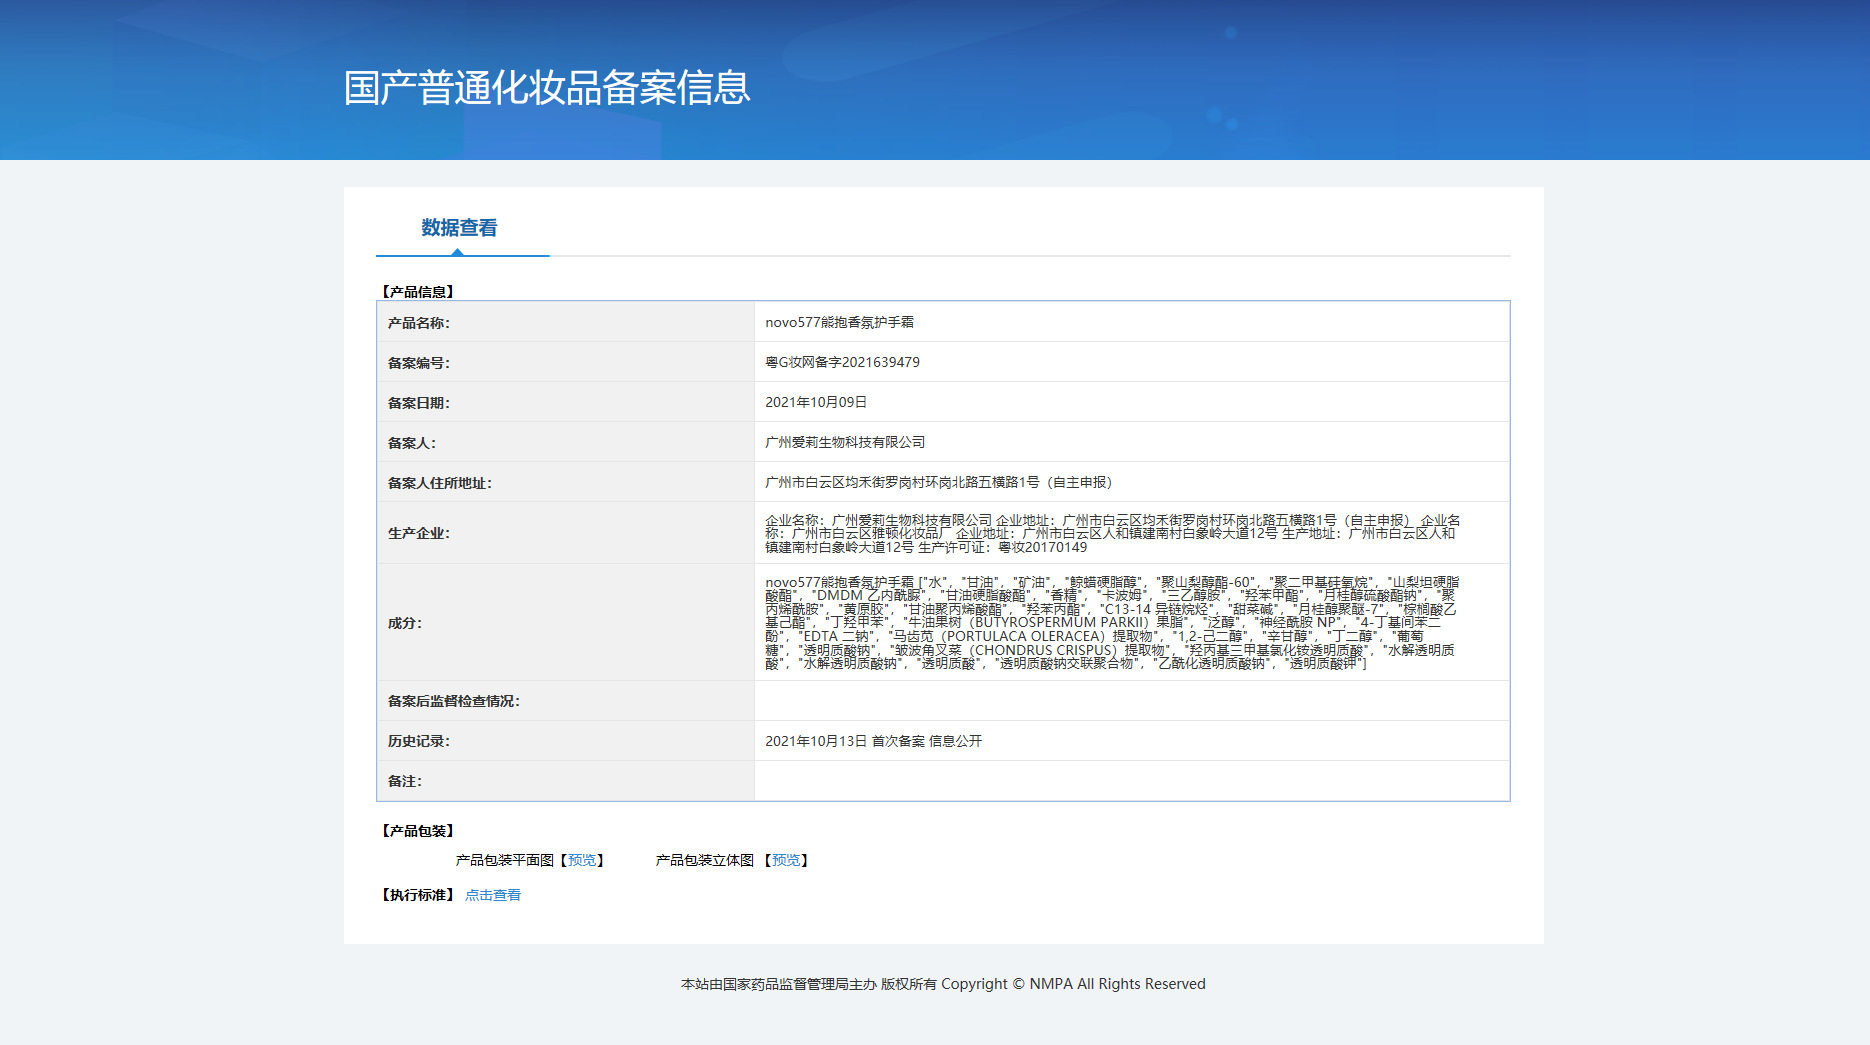Click filer address value 广州市白云区均禾街罗岗村

[x=939, y=482]
